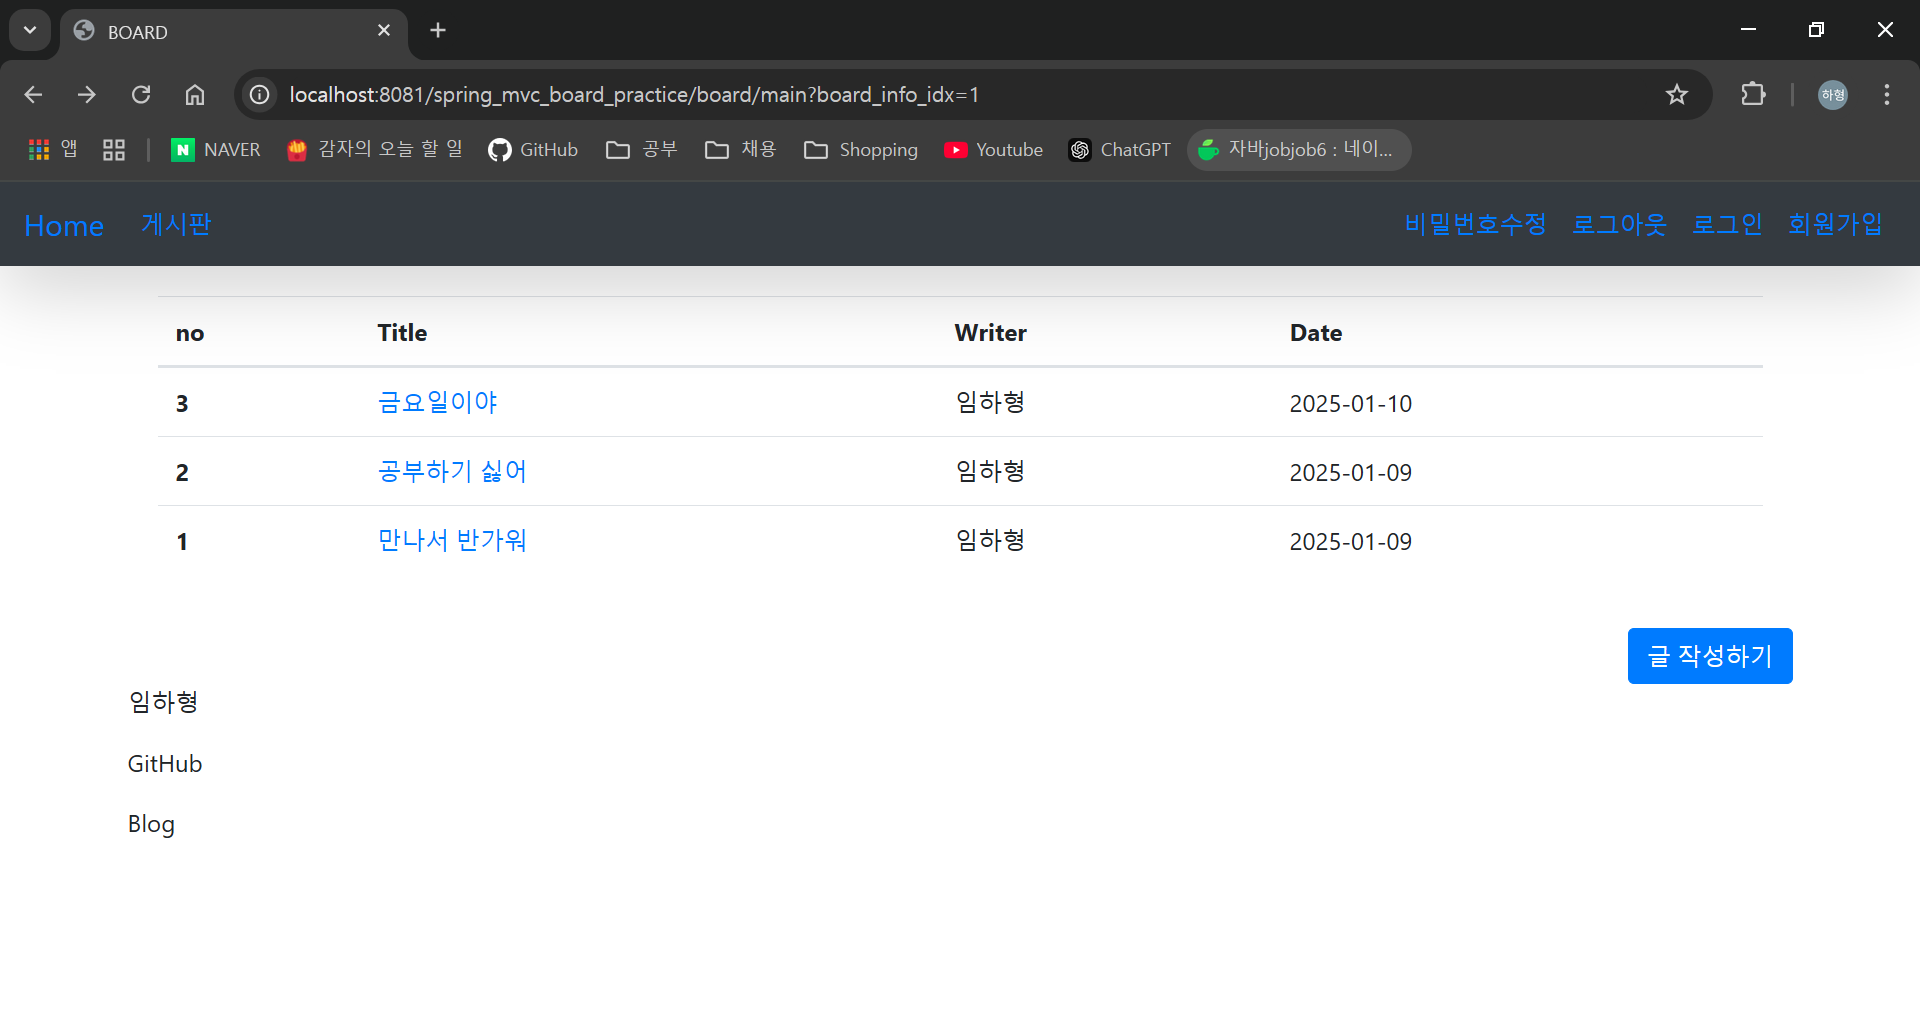
Task: Open the NAVER bookmark
Action: [216, 149]
